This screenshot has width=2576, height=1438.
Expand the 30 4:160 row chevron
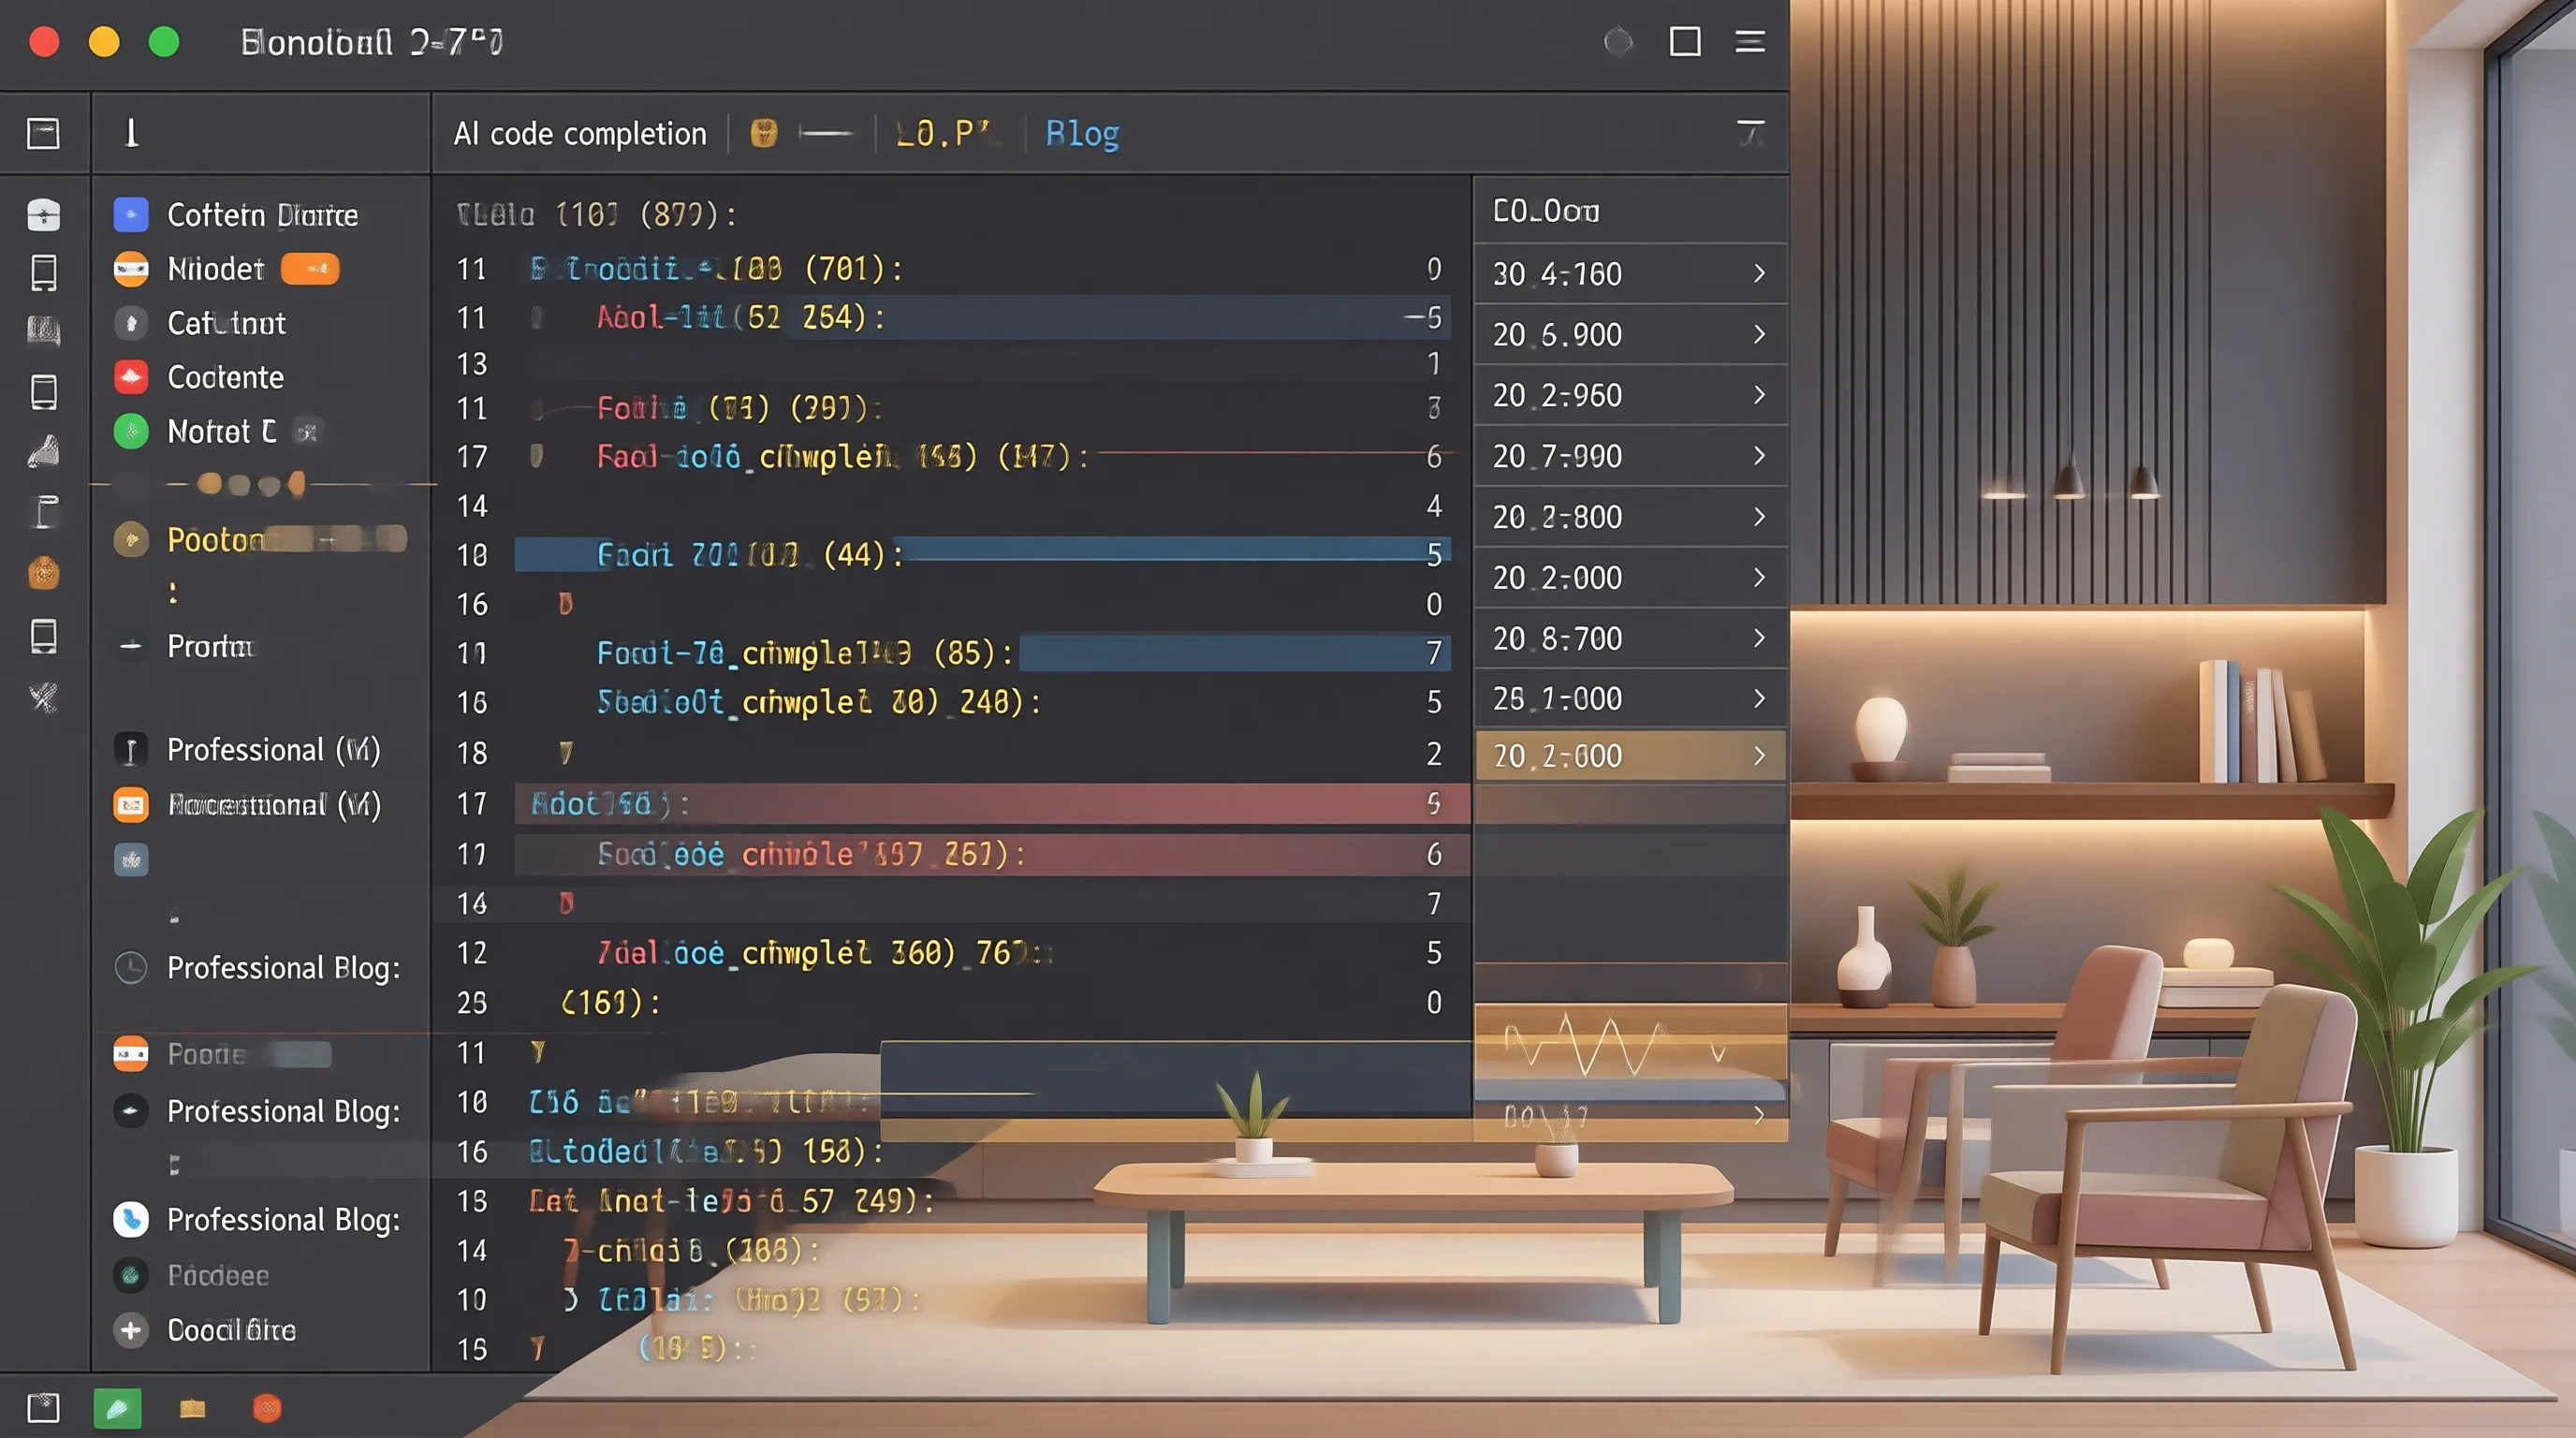tap(1759, 273)
